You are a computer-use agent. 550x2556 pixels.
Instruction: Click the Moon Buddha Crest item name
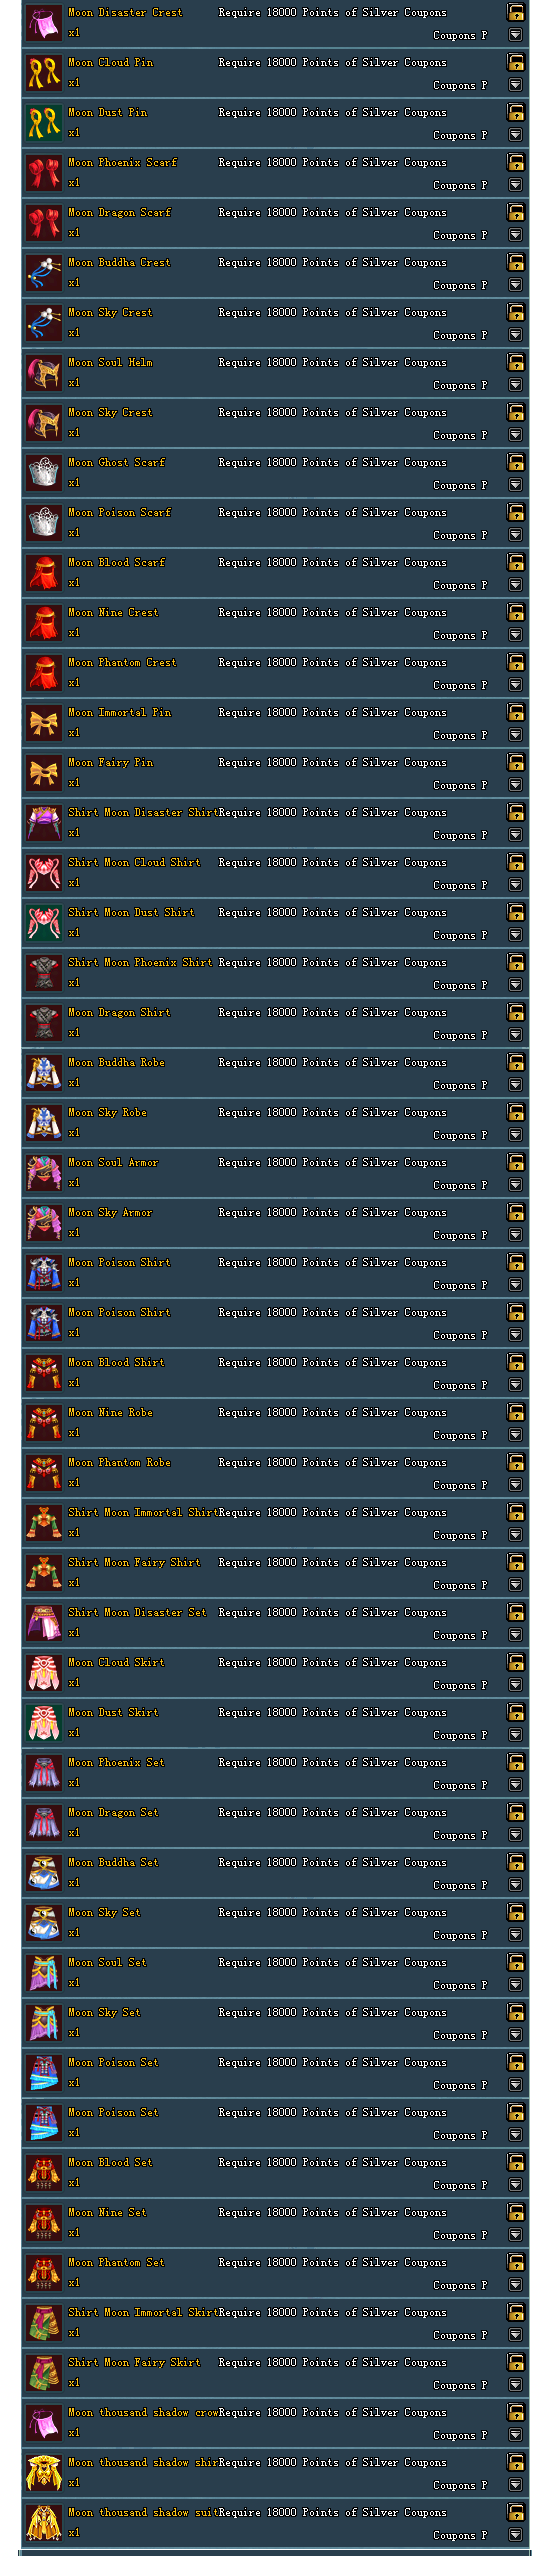(119, 263)
